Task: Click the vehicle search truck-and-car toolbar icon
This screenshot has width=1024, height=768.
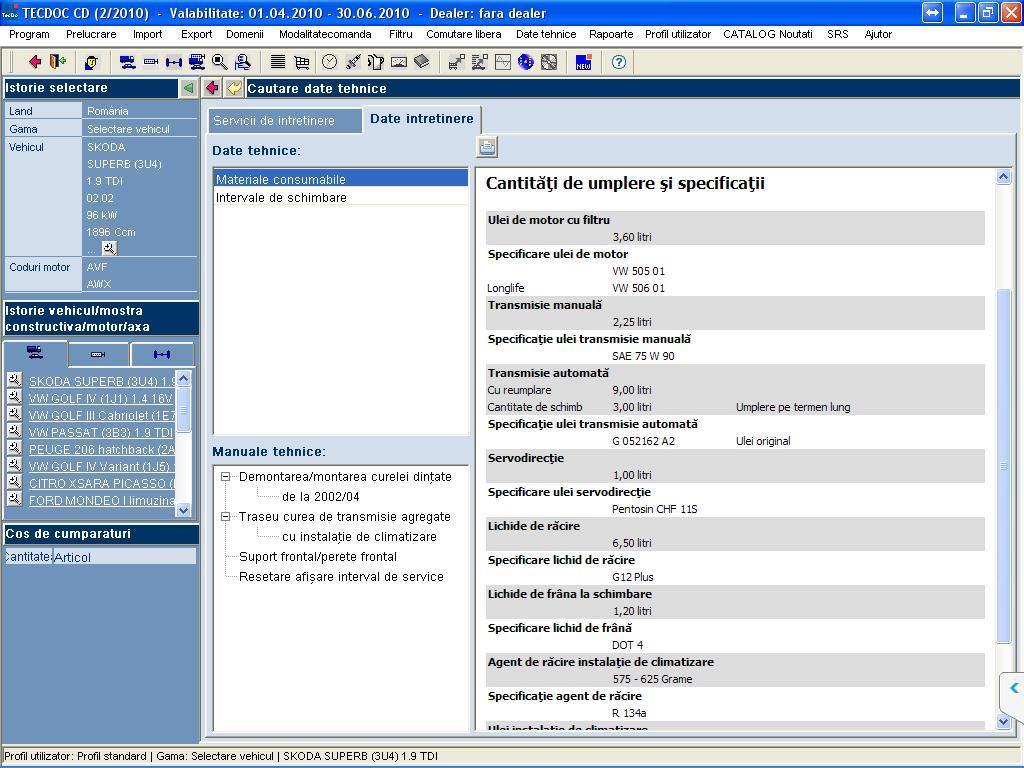Action: click(x=127, y=62)
